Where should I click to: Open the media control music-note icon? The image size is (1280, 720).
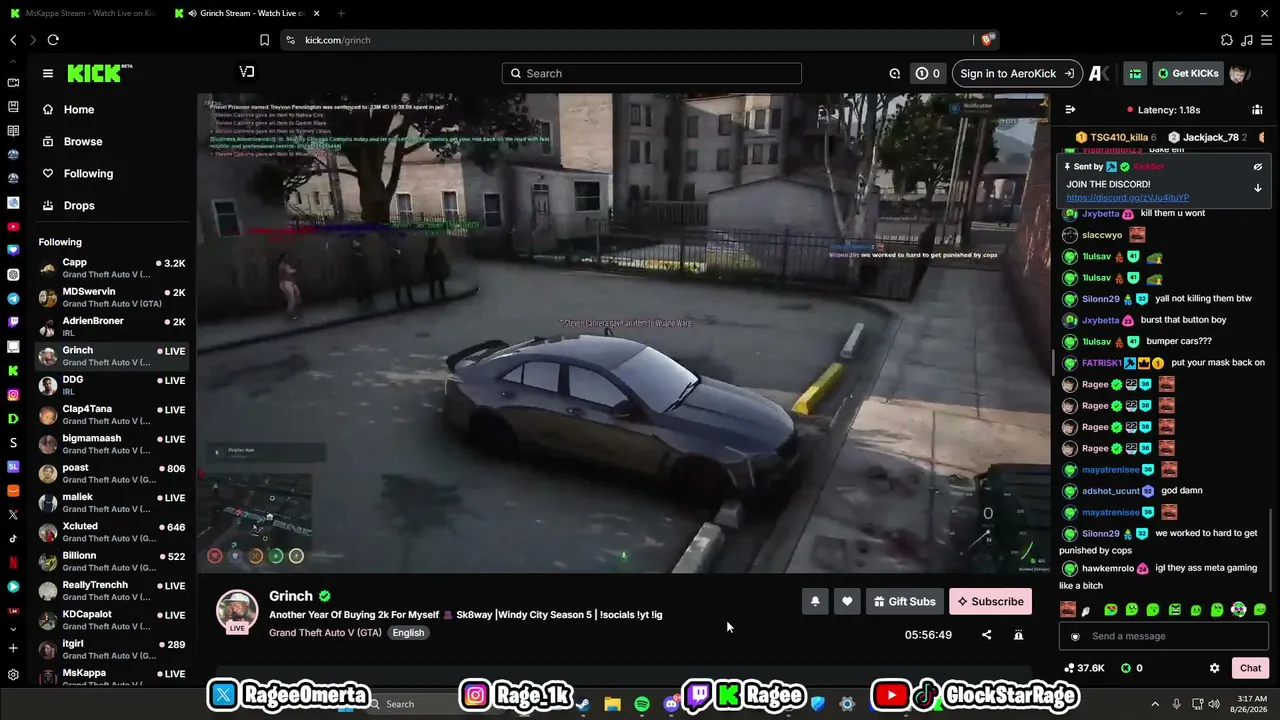point(1247,40)
